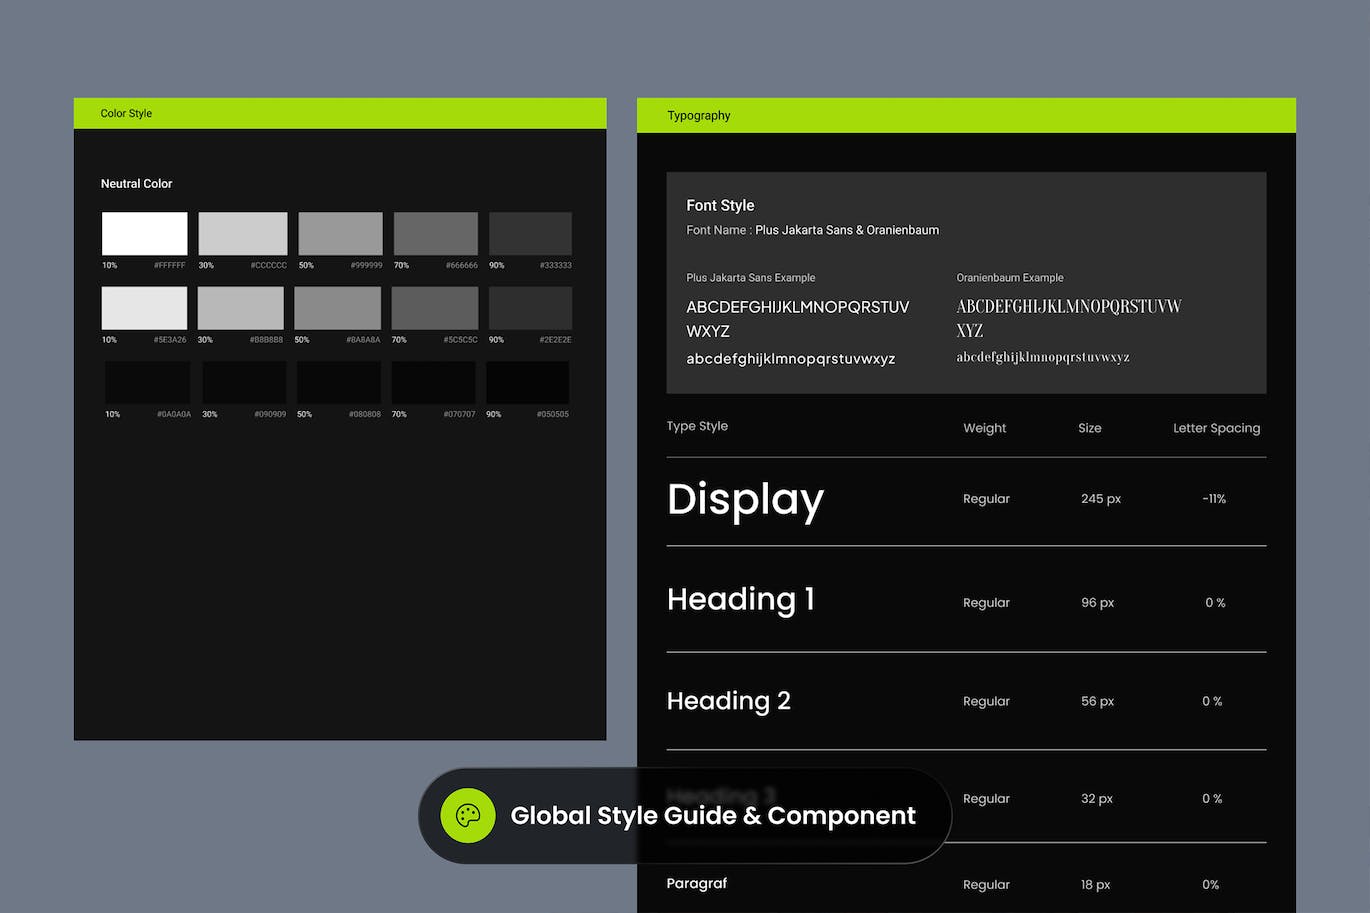
Task: Pick the #2E2E2E swatch
Action: coord(530,308)
